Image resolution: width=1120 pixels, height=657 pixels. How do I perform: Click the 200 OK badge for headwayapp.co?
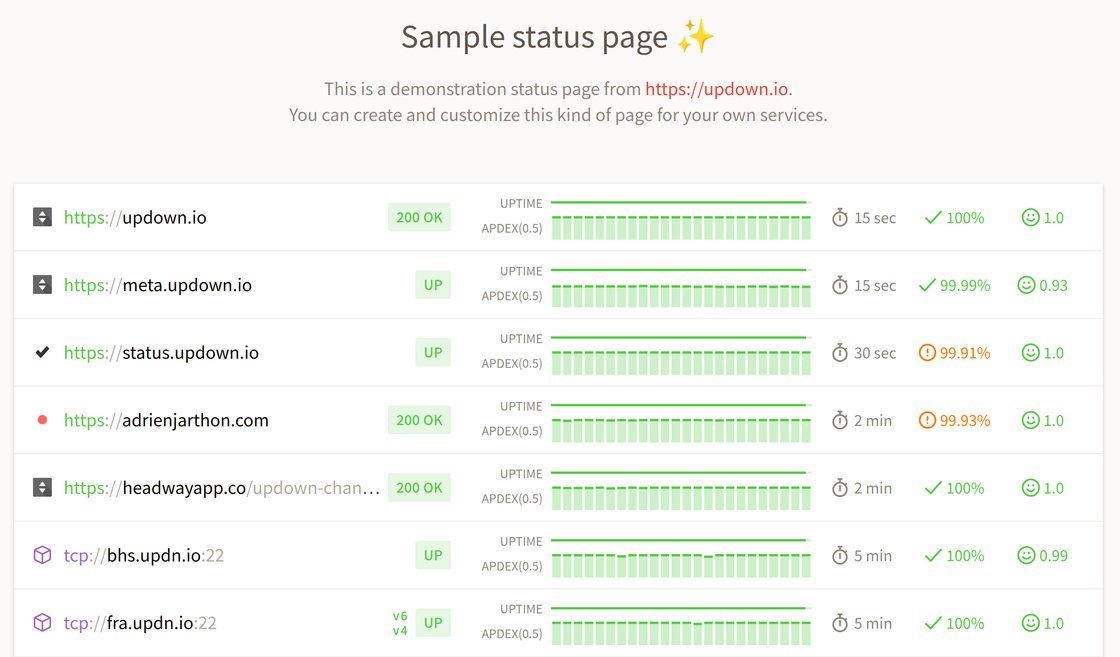pos(419,488)
